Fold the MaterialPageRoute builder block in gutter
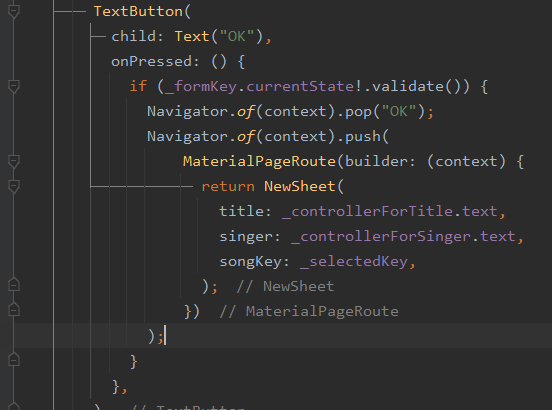Screen dimensions: 552x410 [x=14, y=161]
